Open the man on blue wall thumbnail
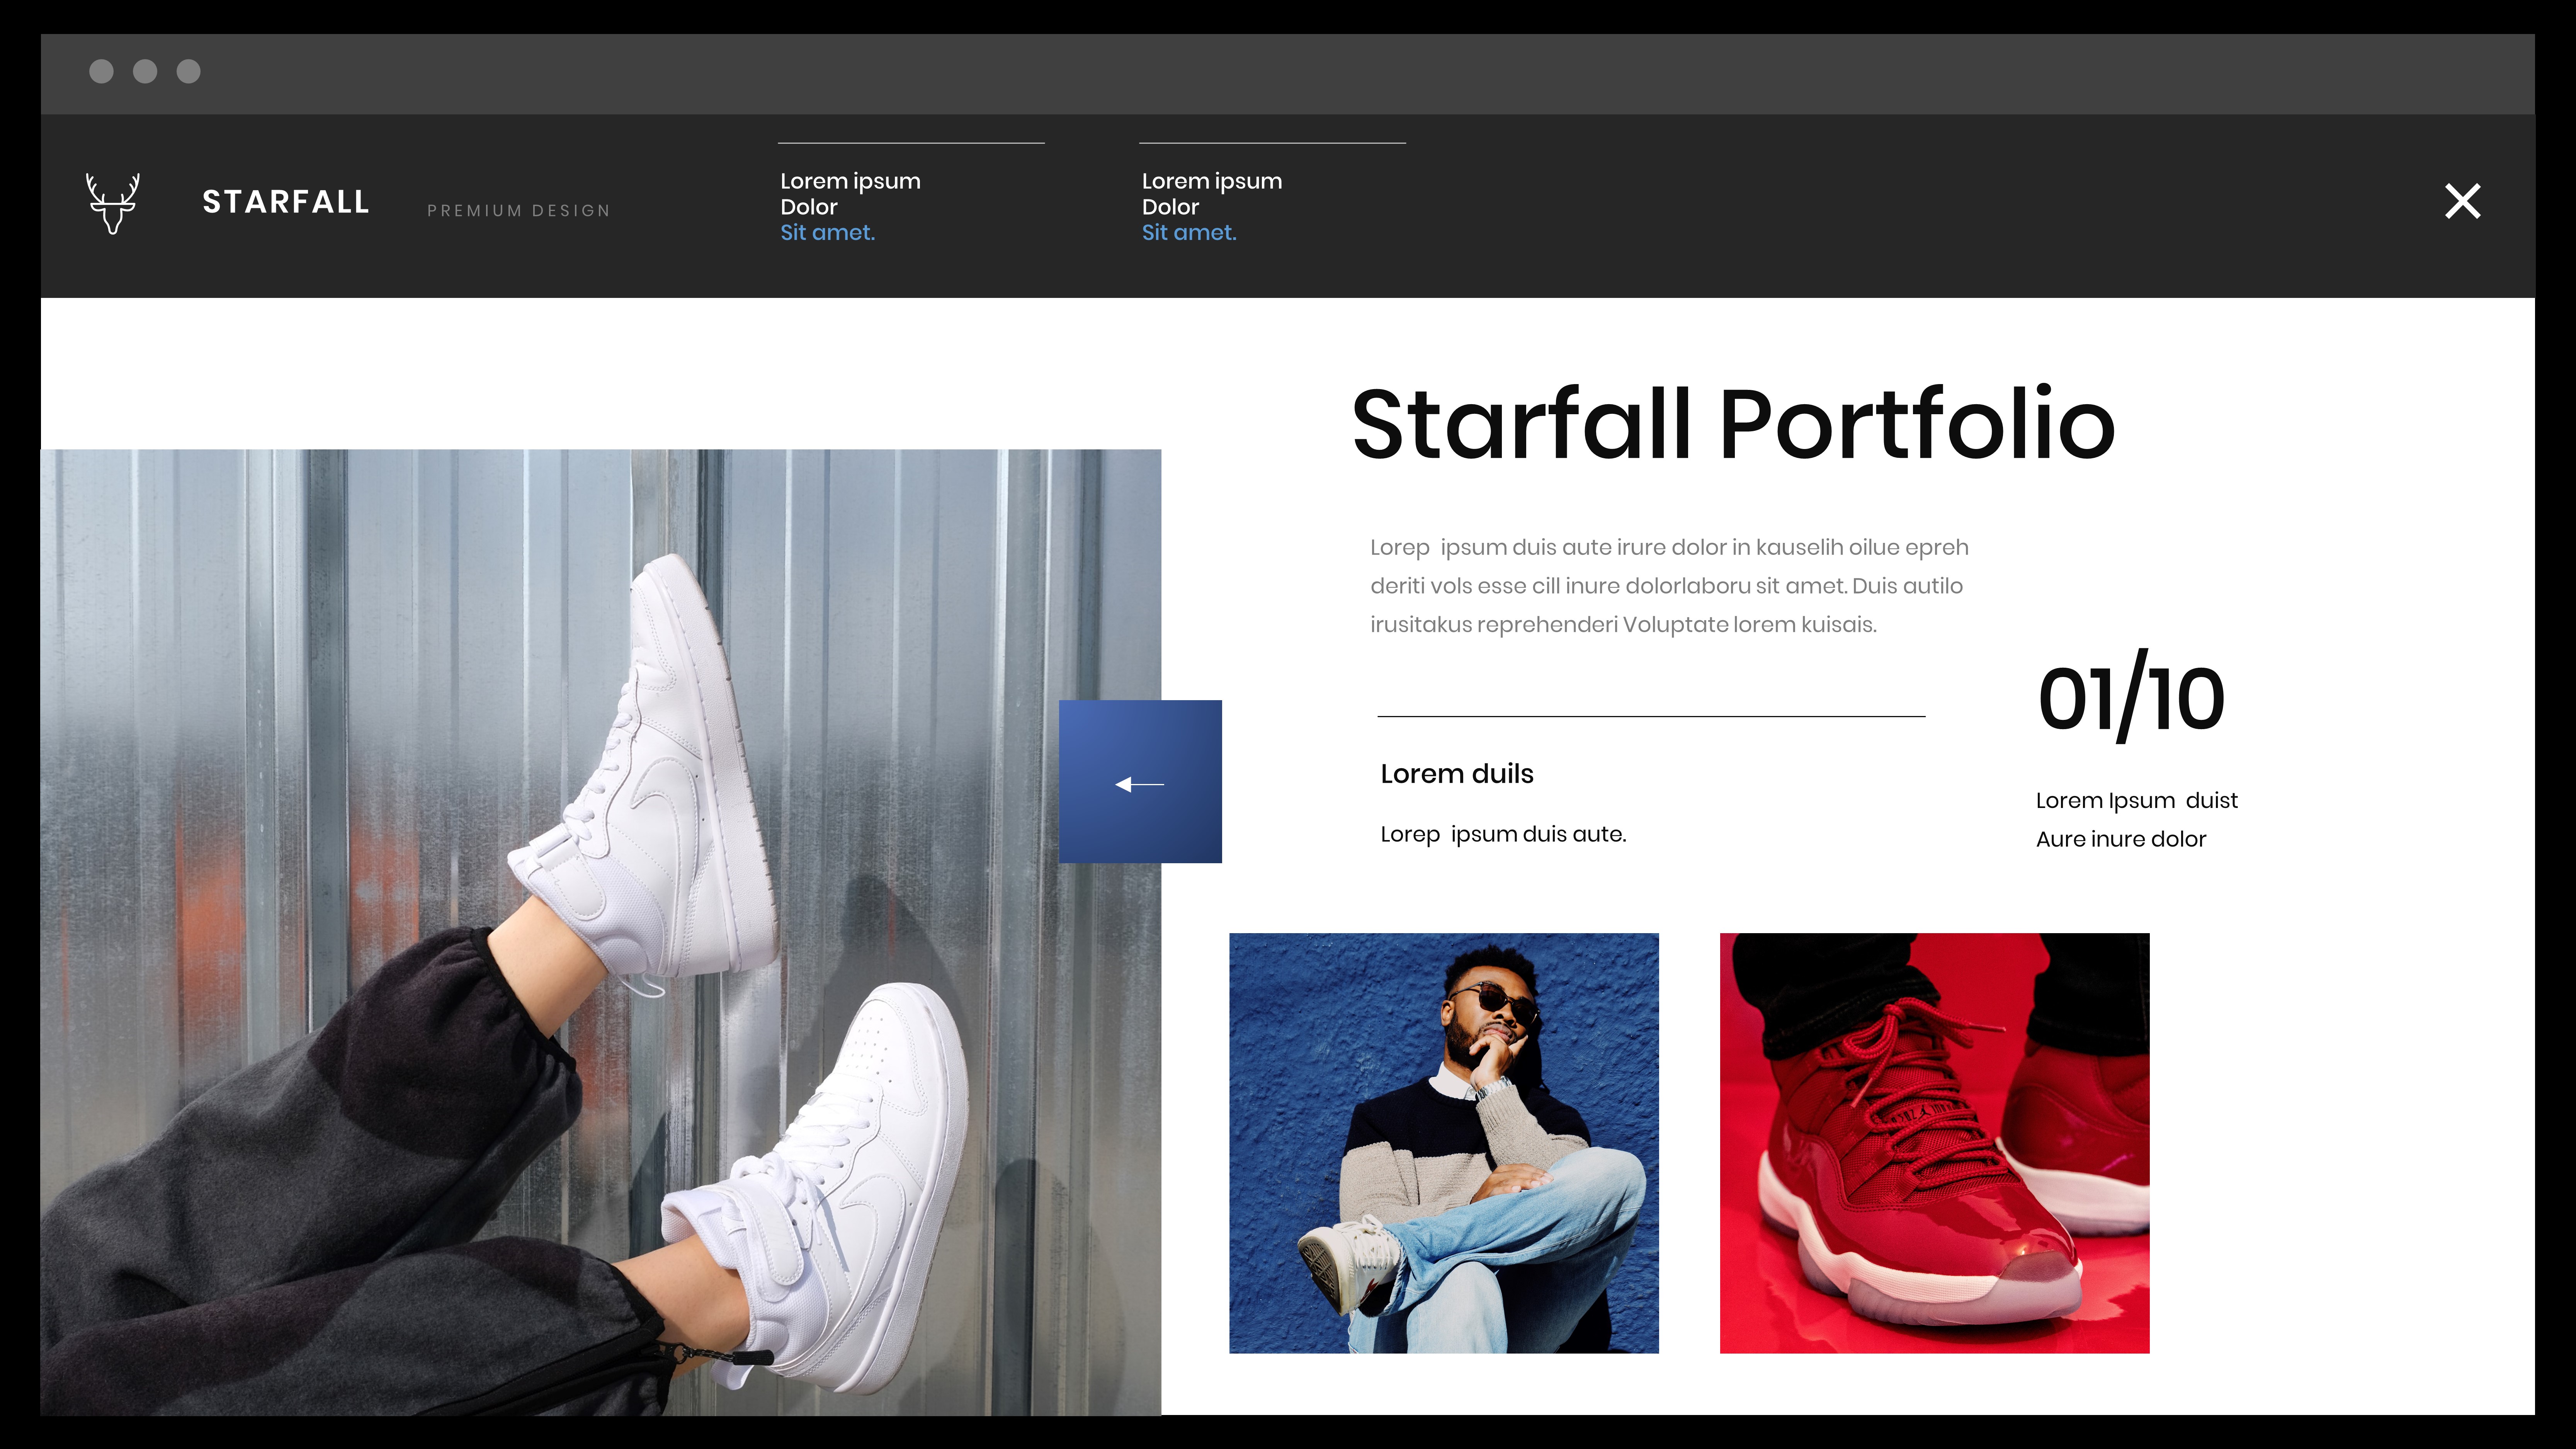Screen dimensions: 2576x1449 click(1443, 1143)
